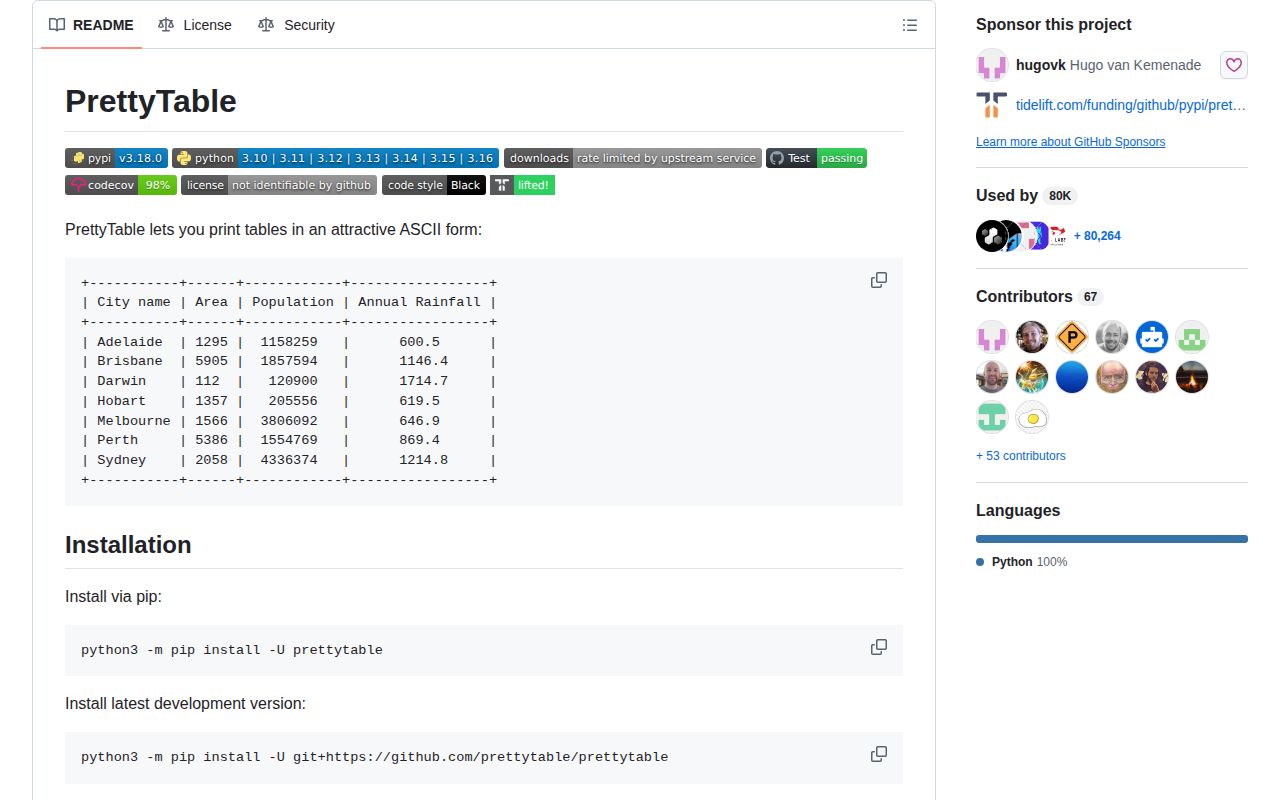This screenshot has height=800, width=1280.
Task: Open hugovk sponsor avatar
Action: 992,65
